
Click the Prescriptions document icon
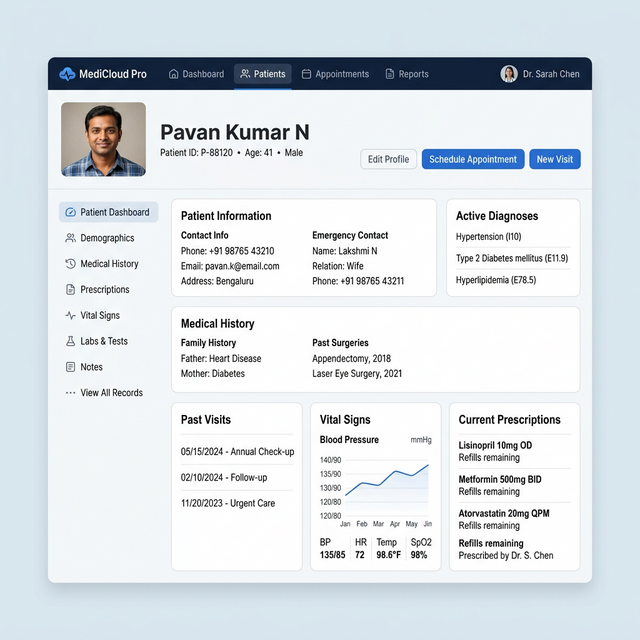[70, 290]
